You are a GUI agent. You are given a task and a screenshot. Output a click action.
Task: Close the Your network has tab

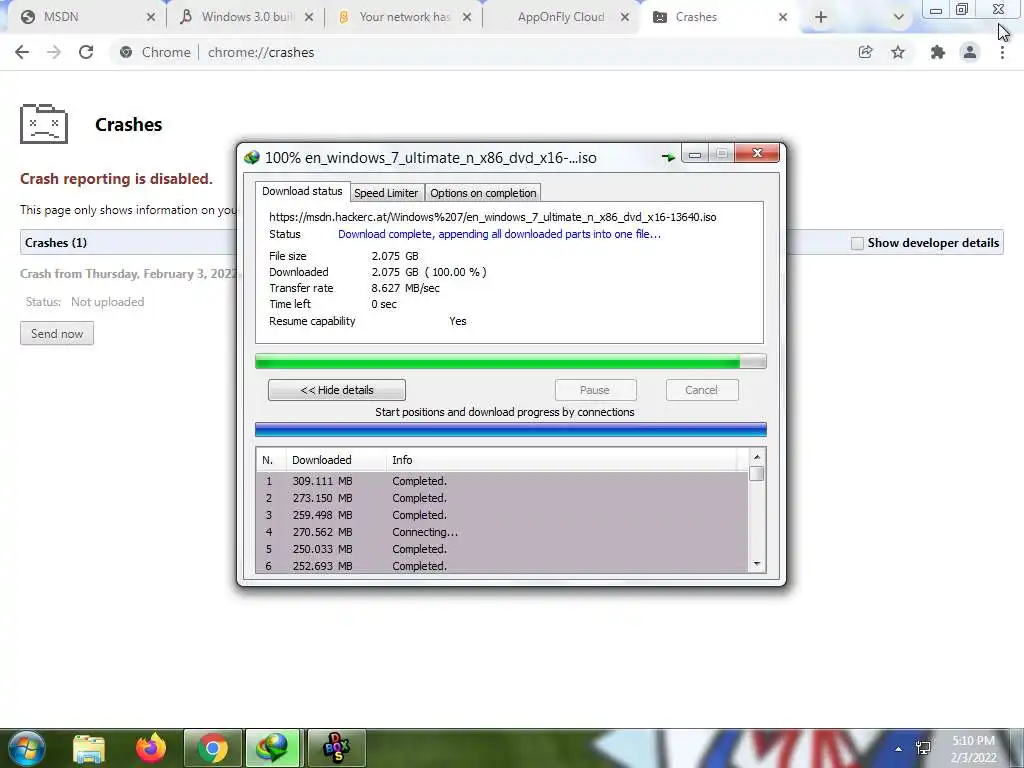[467, 17]
